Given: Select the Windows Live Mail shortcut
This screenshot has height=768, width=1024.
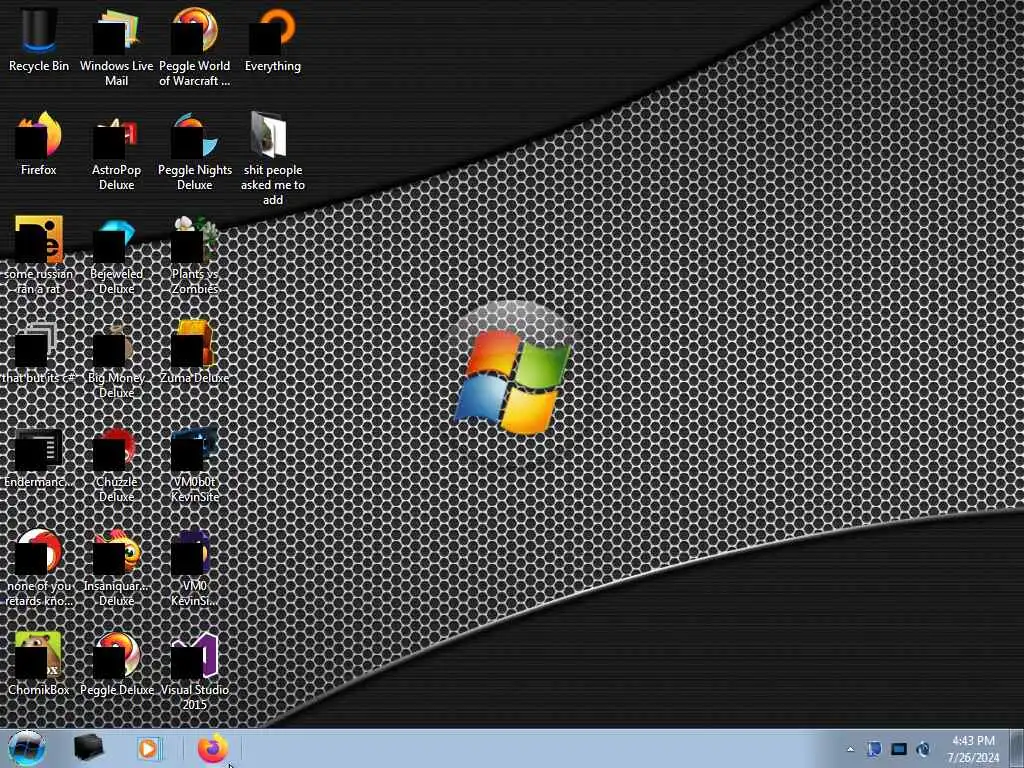Looking at the screenshot, I should pos(116,46).
